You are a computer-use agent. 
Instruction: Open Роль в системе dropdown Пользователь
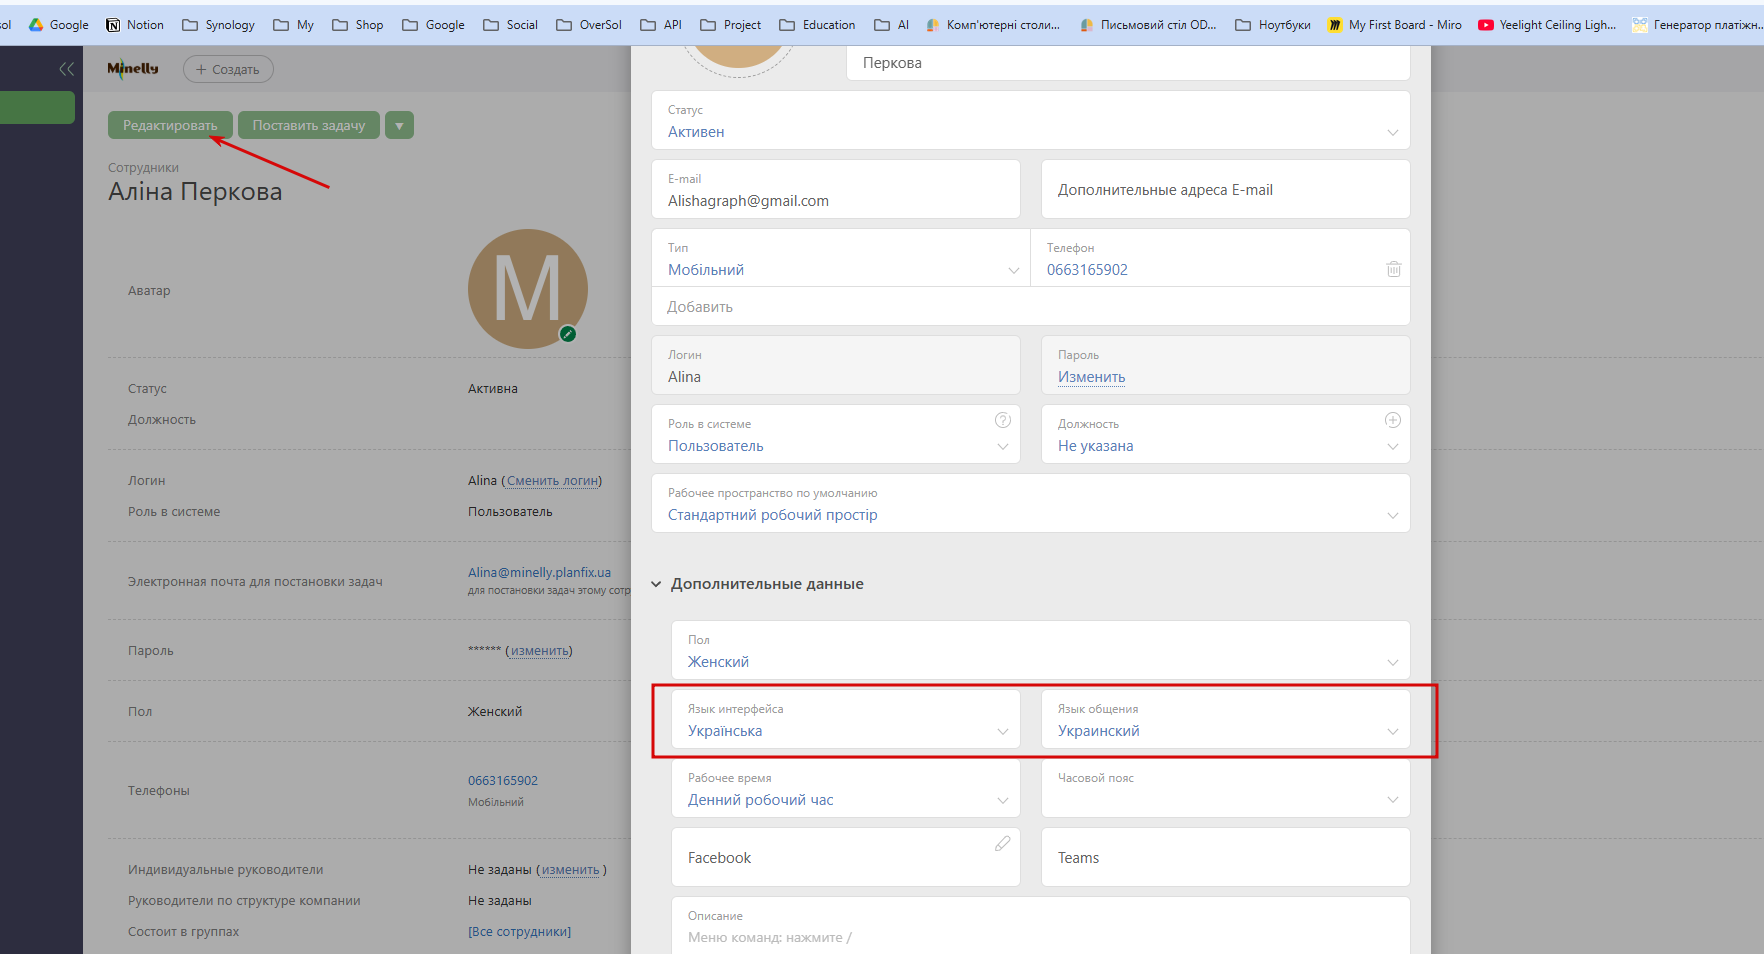pos(836,434)
